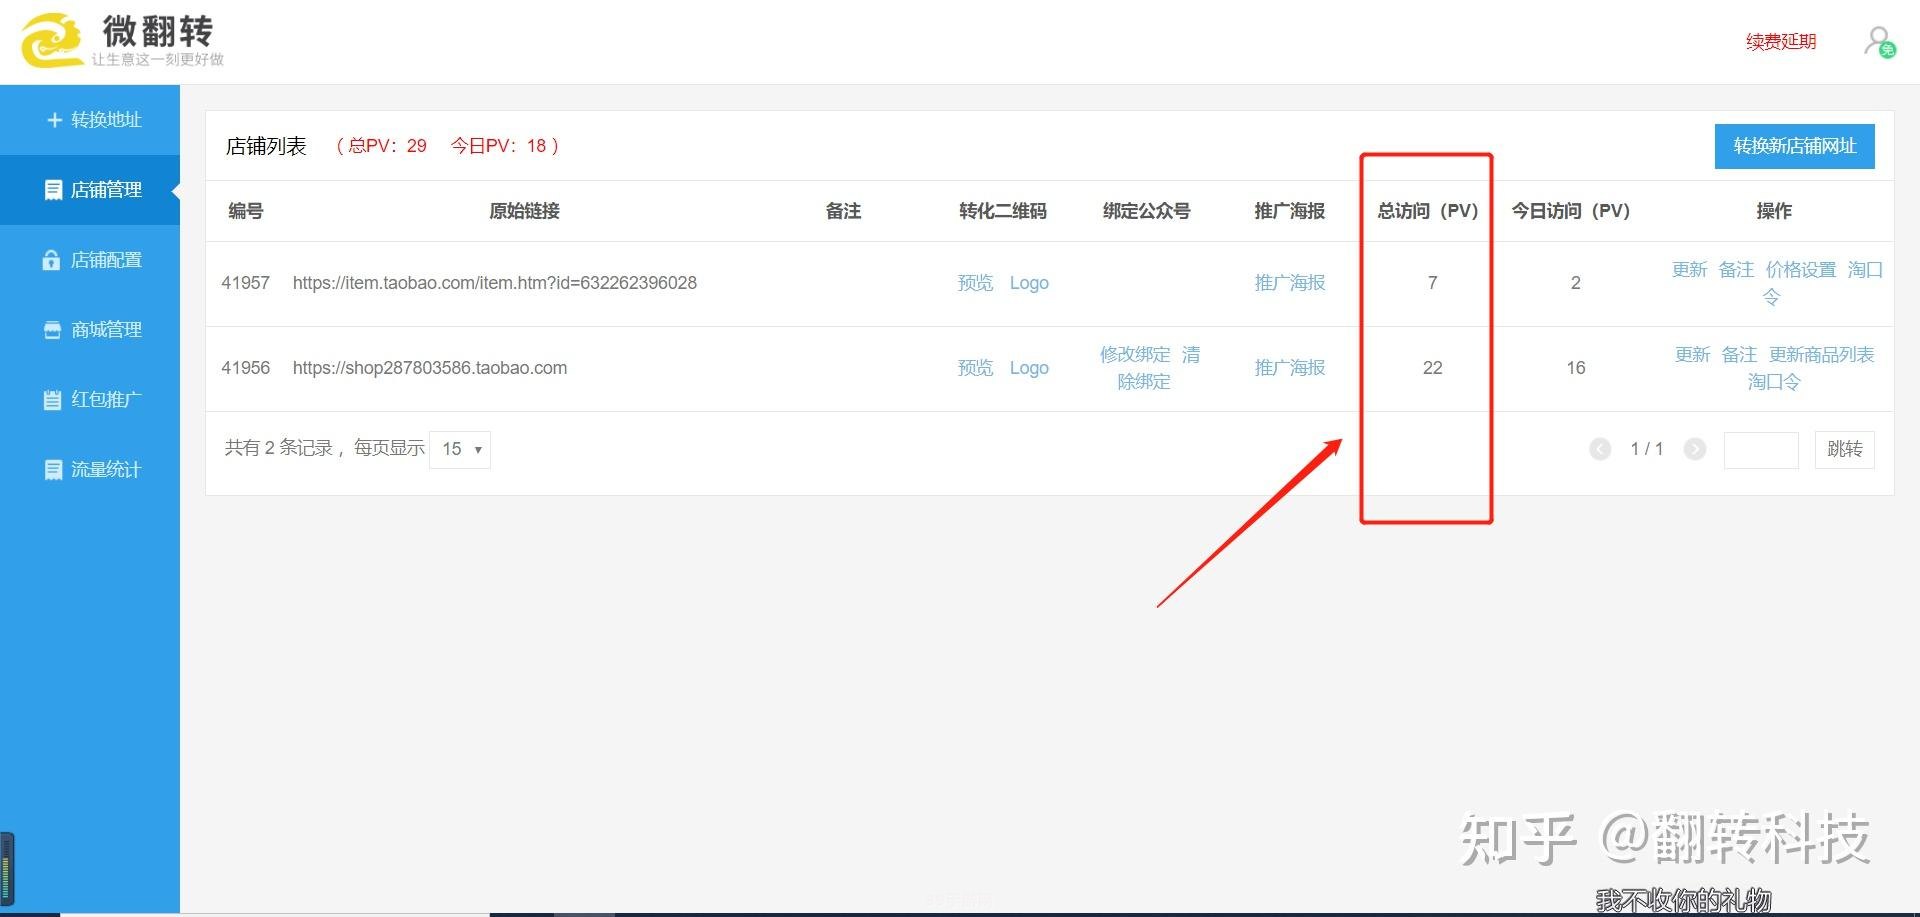Viewport: 1920px width, 917px height.
Task: Open 红包推广 sidebar menu
Action: pyautogui.click(x=90, y=400)
